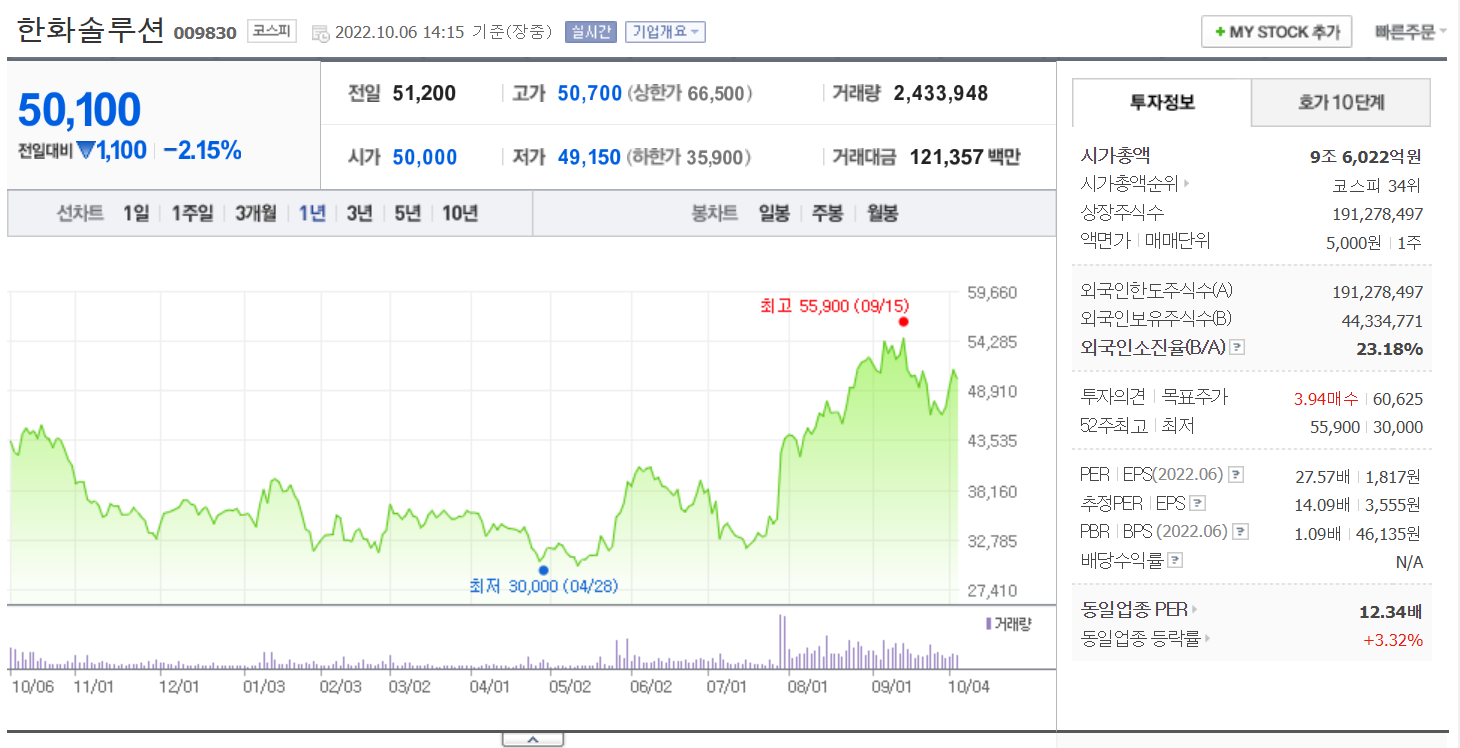
Task: Open the 기업개요 dropdown
Action: [665, 32]
